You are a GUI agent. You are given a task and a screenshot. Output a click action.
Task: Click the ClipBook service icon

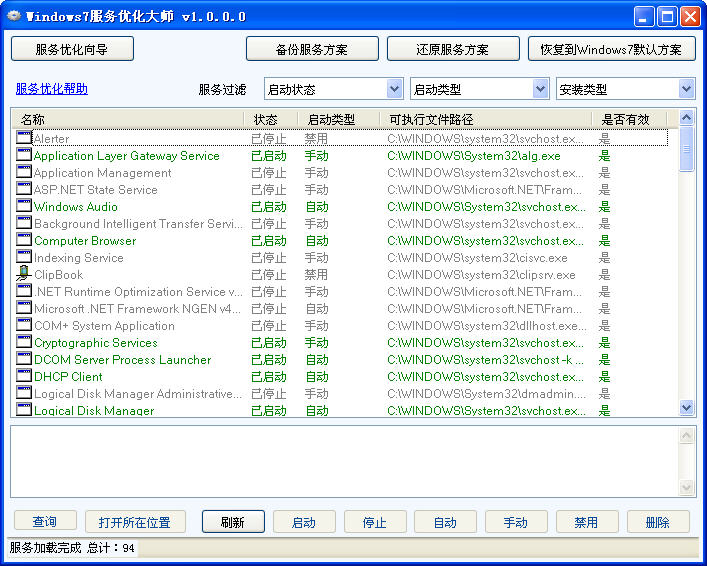click(x=24, y=274)
